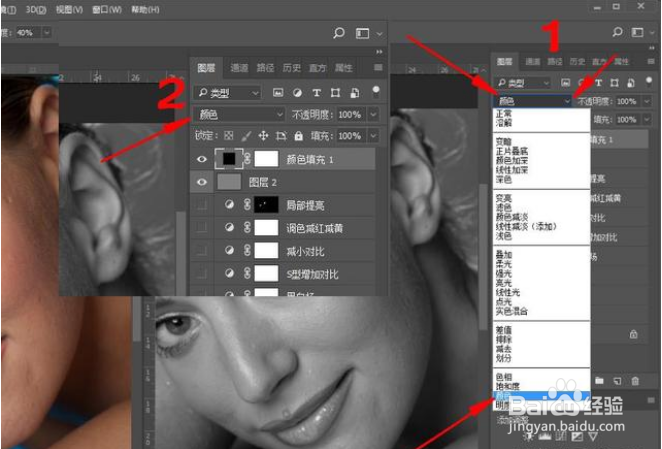Show the S型增加对比 layer visibility box

(x=202, y=274)
